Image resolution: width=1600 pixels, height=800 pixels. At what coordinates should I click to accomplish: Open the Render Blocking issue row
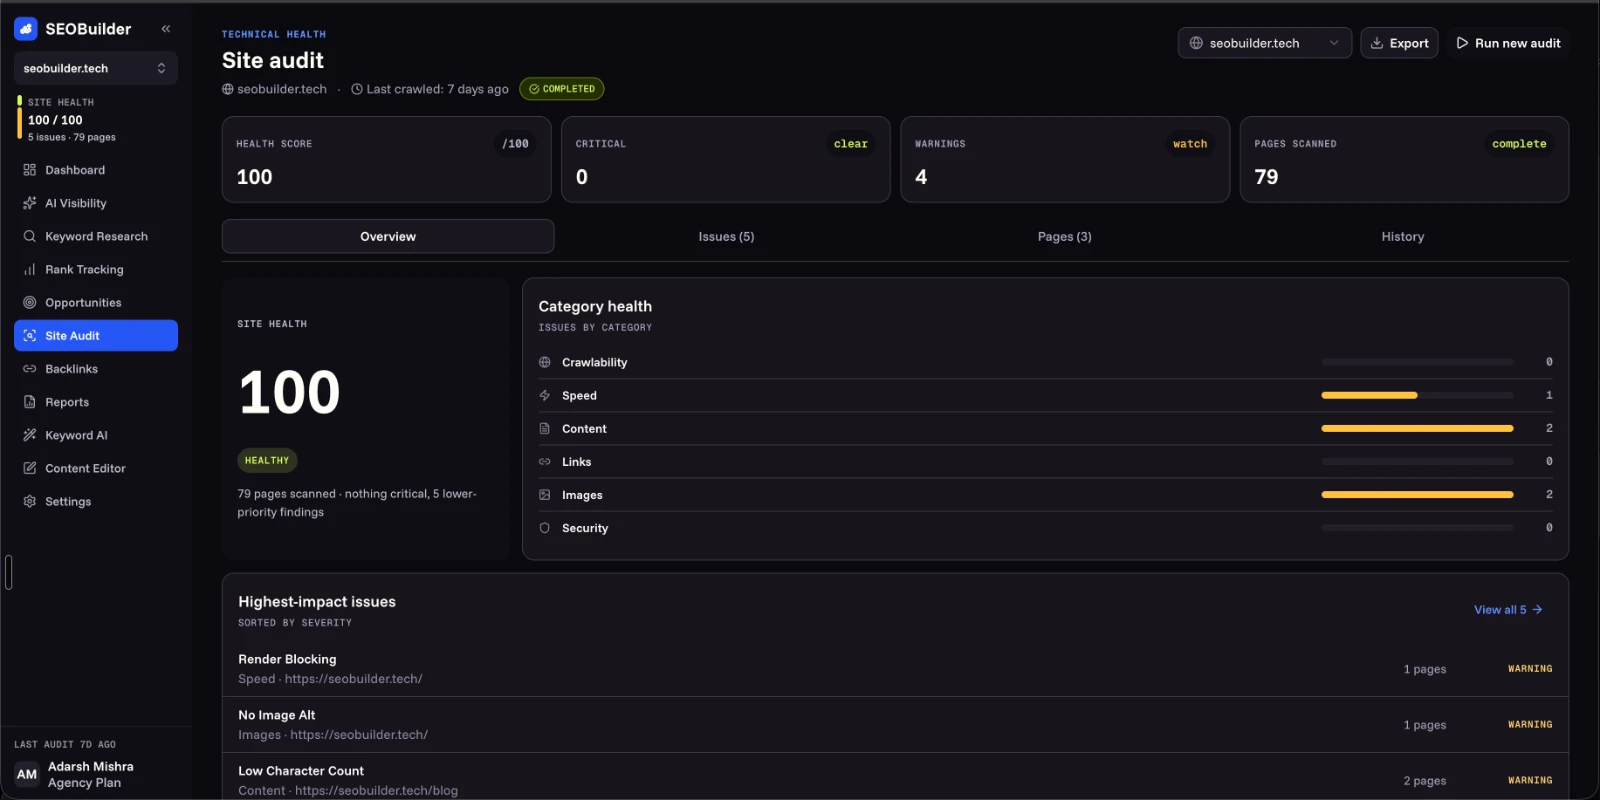point(895,669)
